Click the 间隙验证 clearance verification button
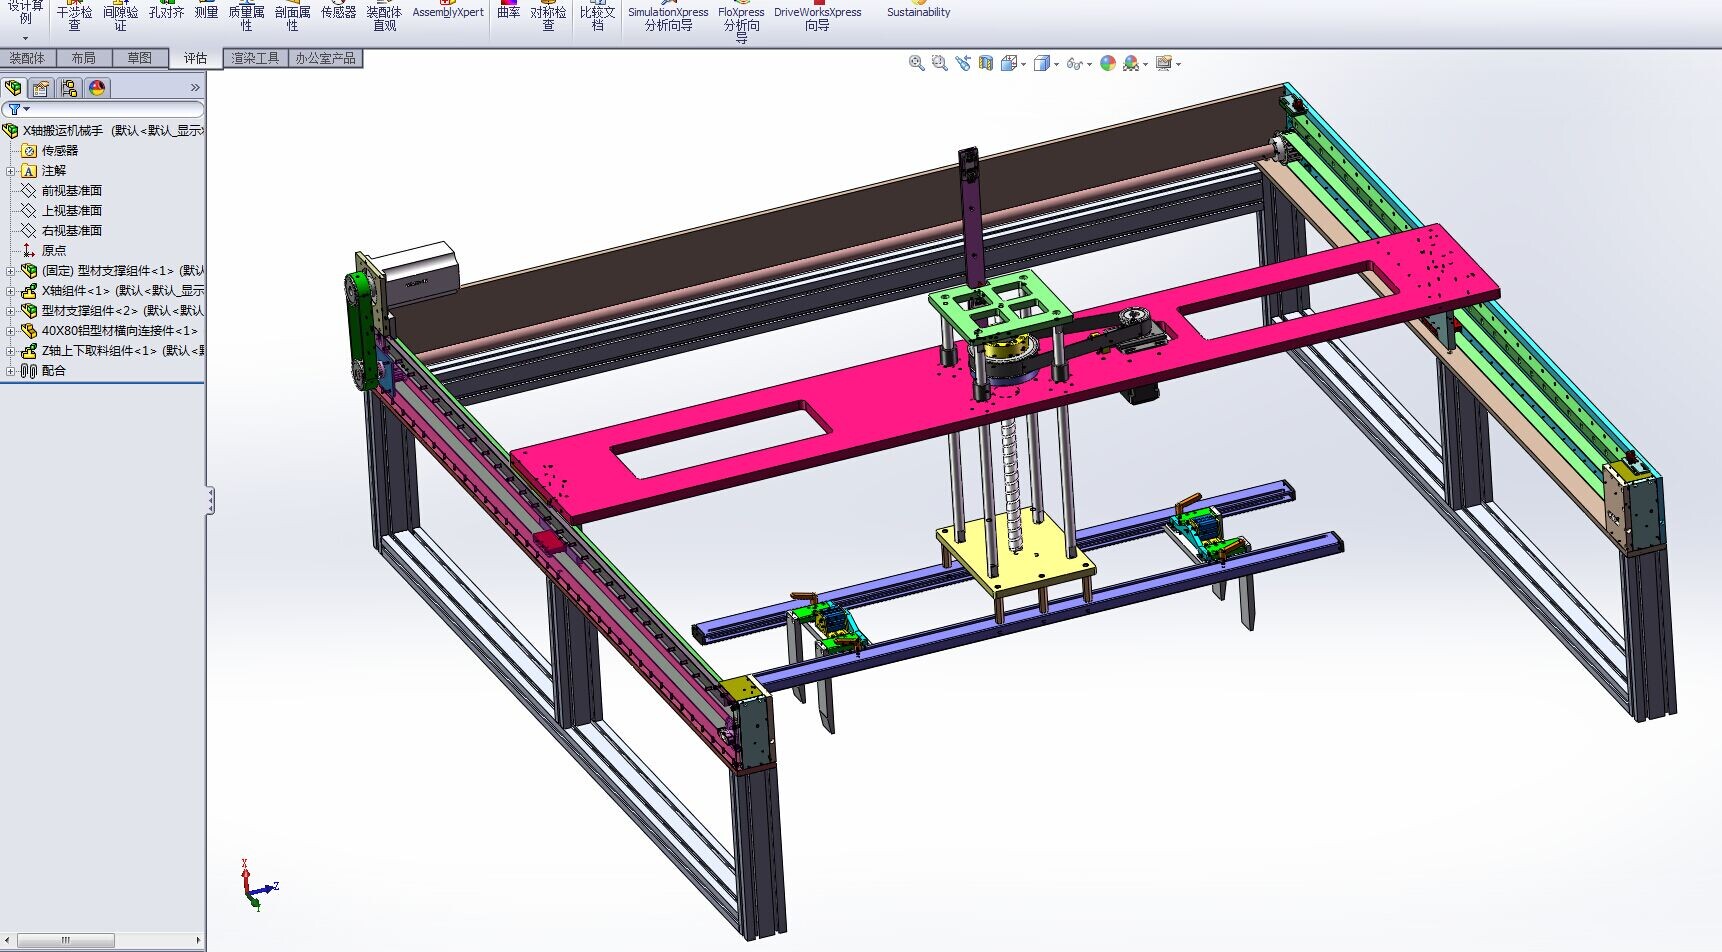This screenshot has height=952, width=1722. tap(120, 16)
